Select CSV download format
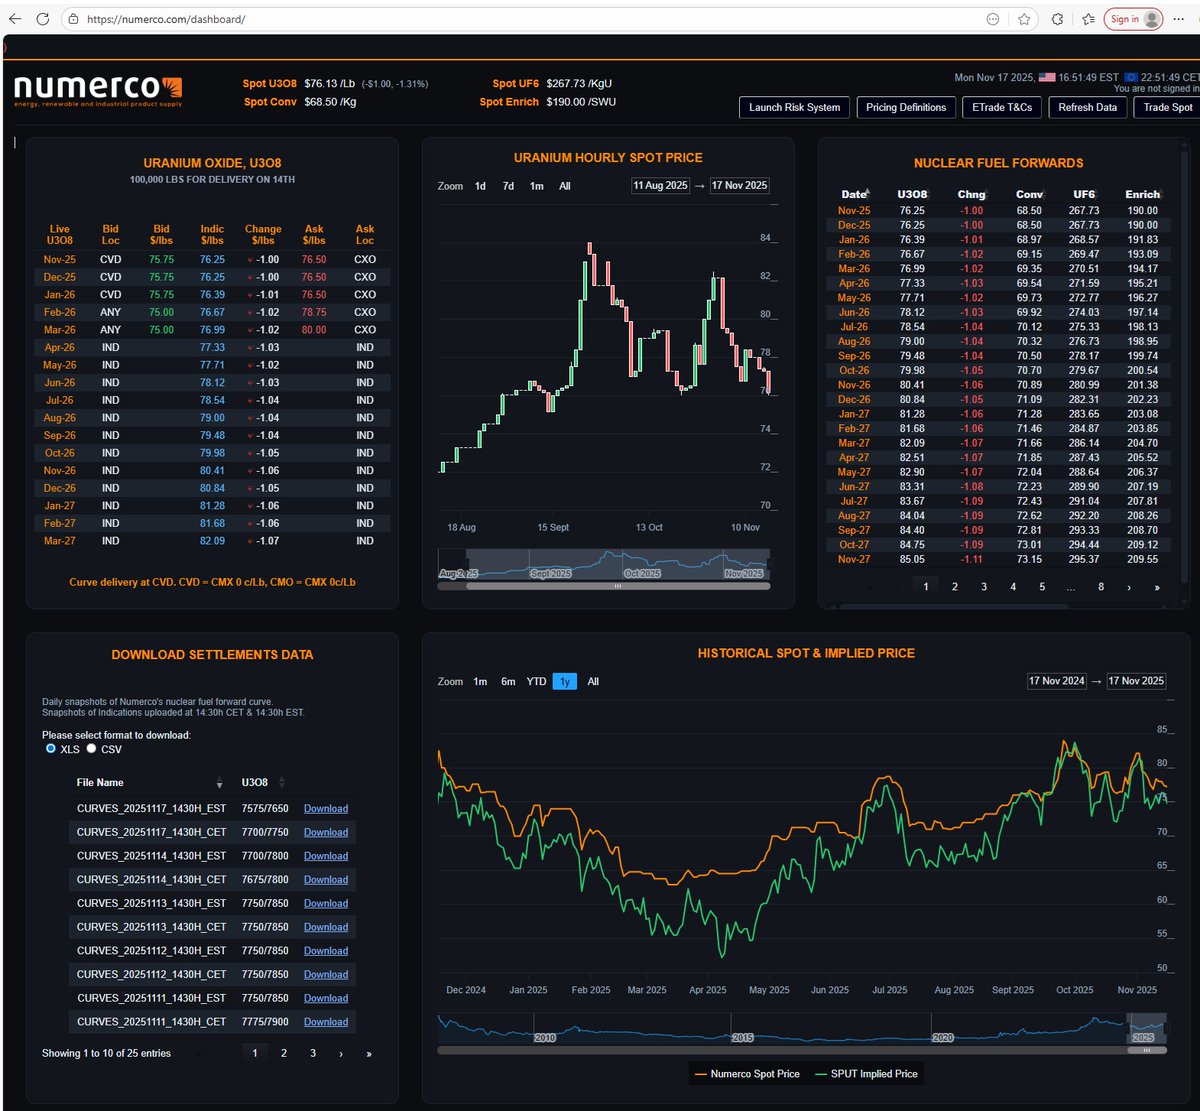Viewport: 1200px width, 1111px height. (91, 749)
